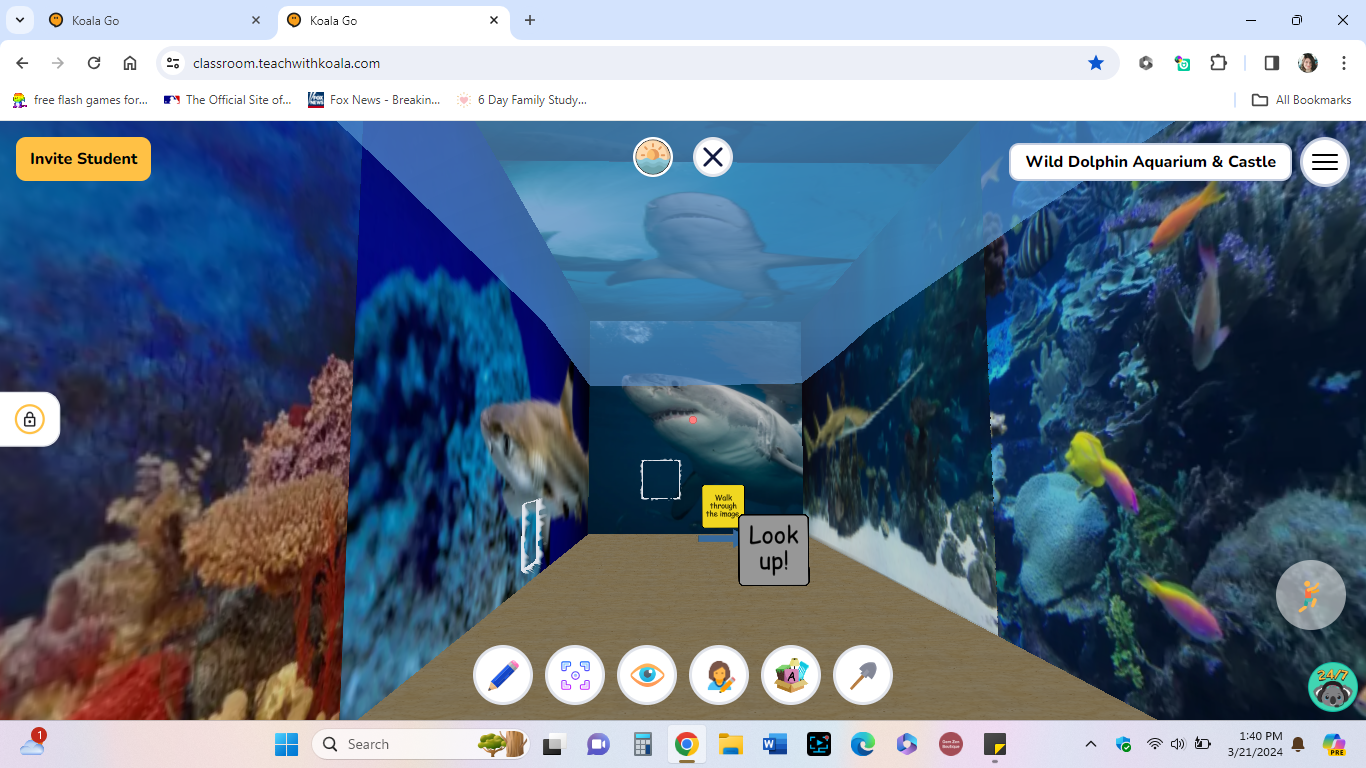The width and height of the screenshot is (1366, 768).
Task: Select the pencil drawing tool
Action: click(502, 675)
